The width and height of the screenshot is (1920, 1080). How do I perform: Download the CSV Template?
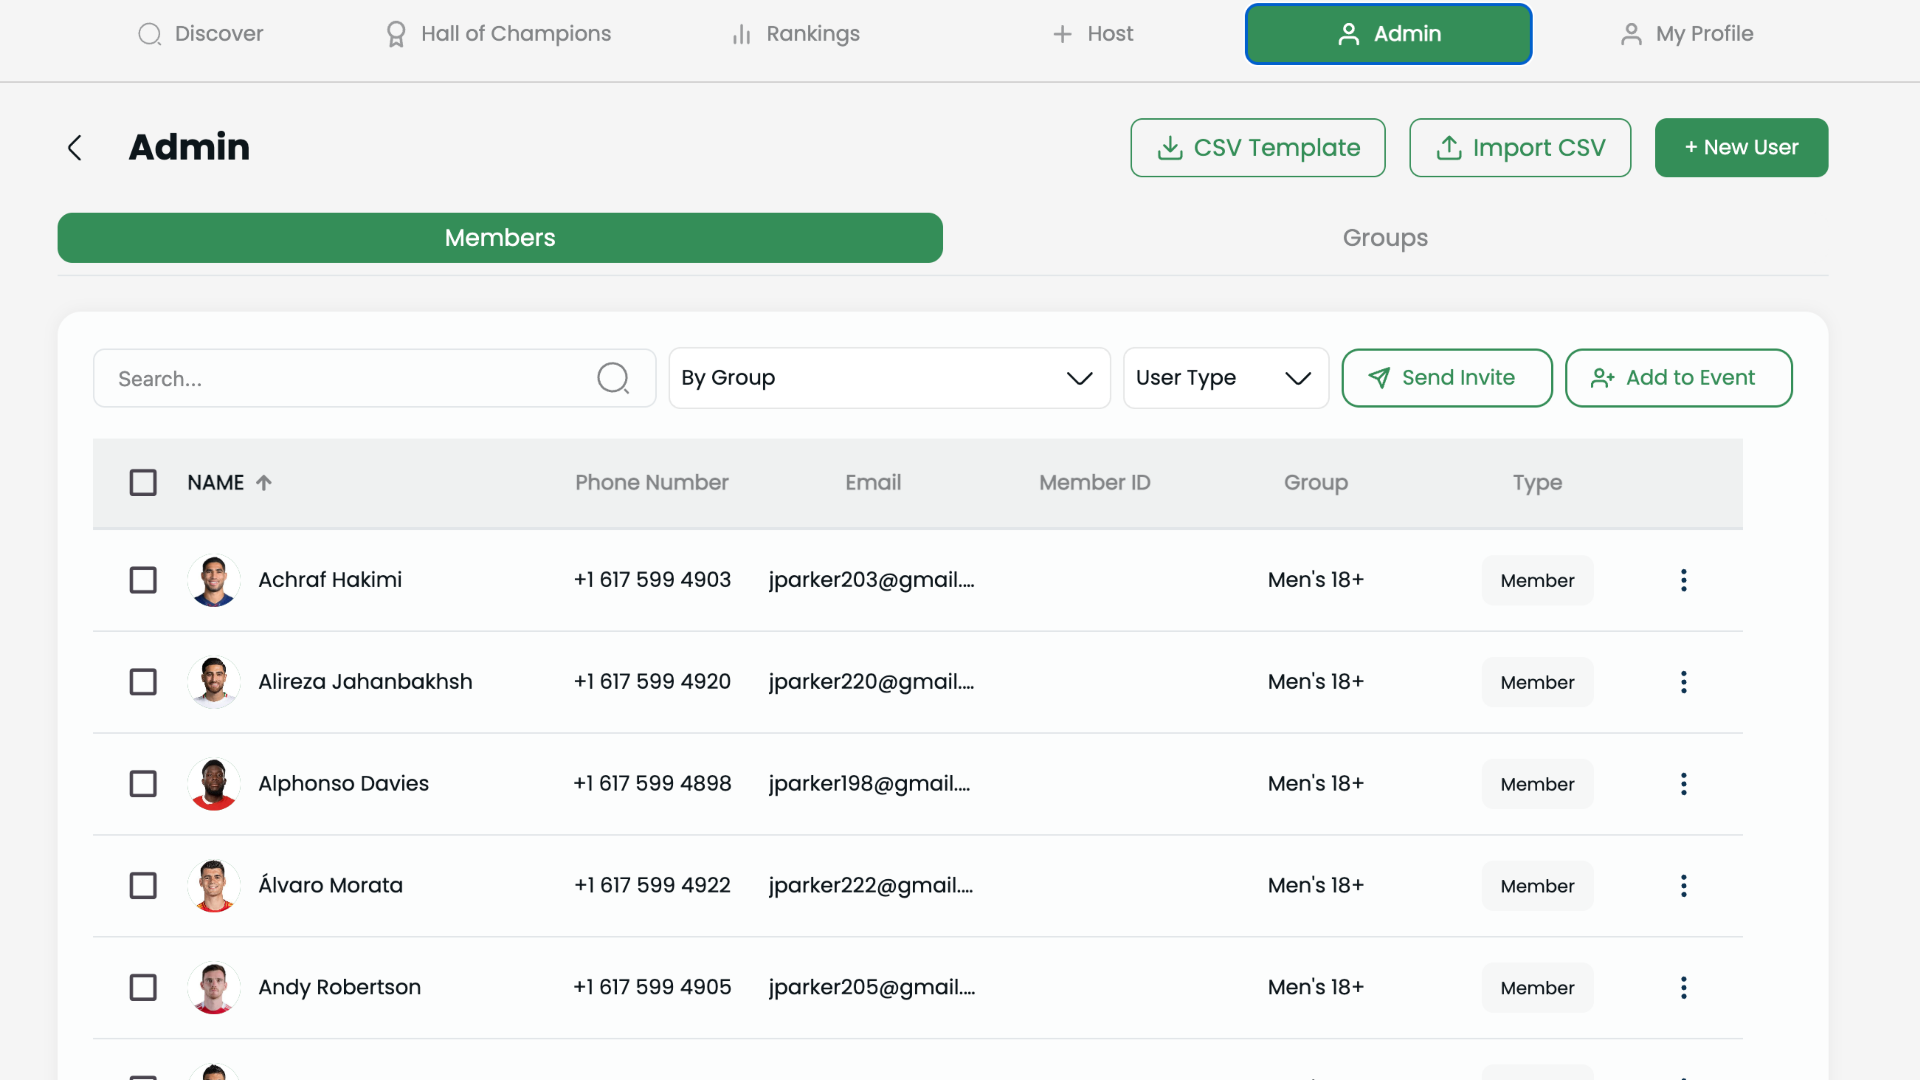point(1258,148)
